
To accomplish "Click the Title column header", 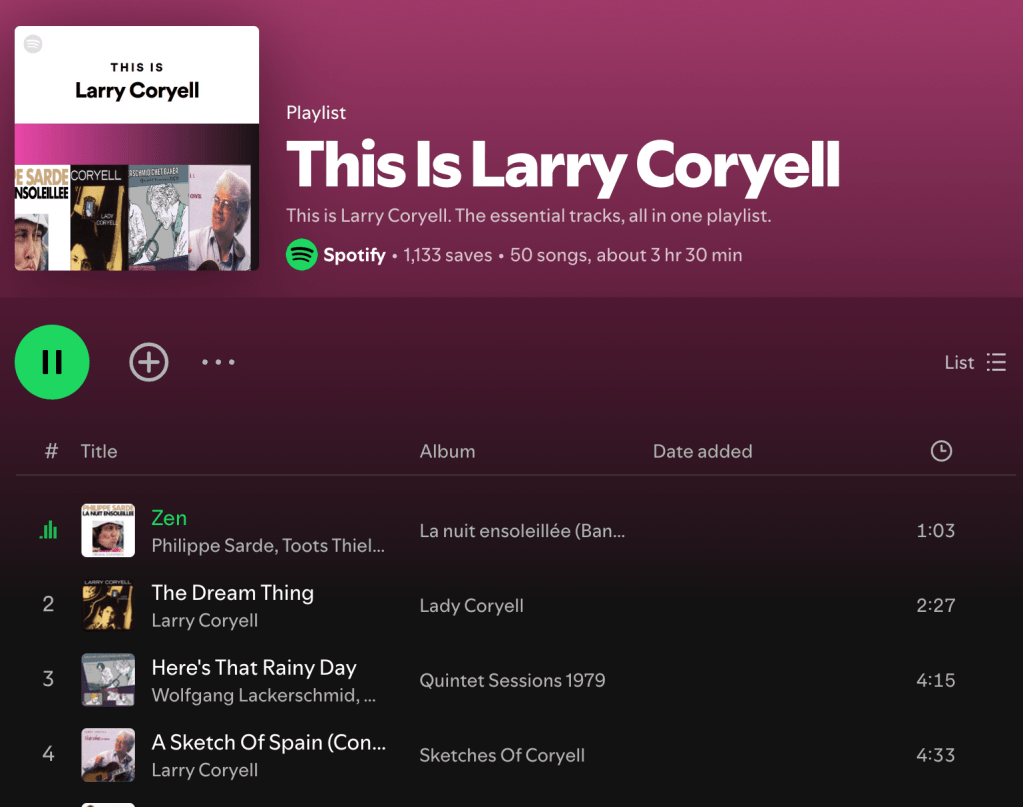I will pos(99,451).
